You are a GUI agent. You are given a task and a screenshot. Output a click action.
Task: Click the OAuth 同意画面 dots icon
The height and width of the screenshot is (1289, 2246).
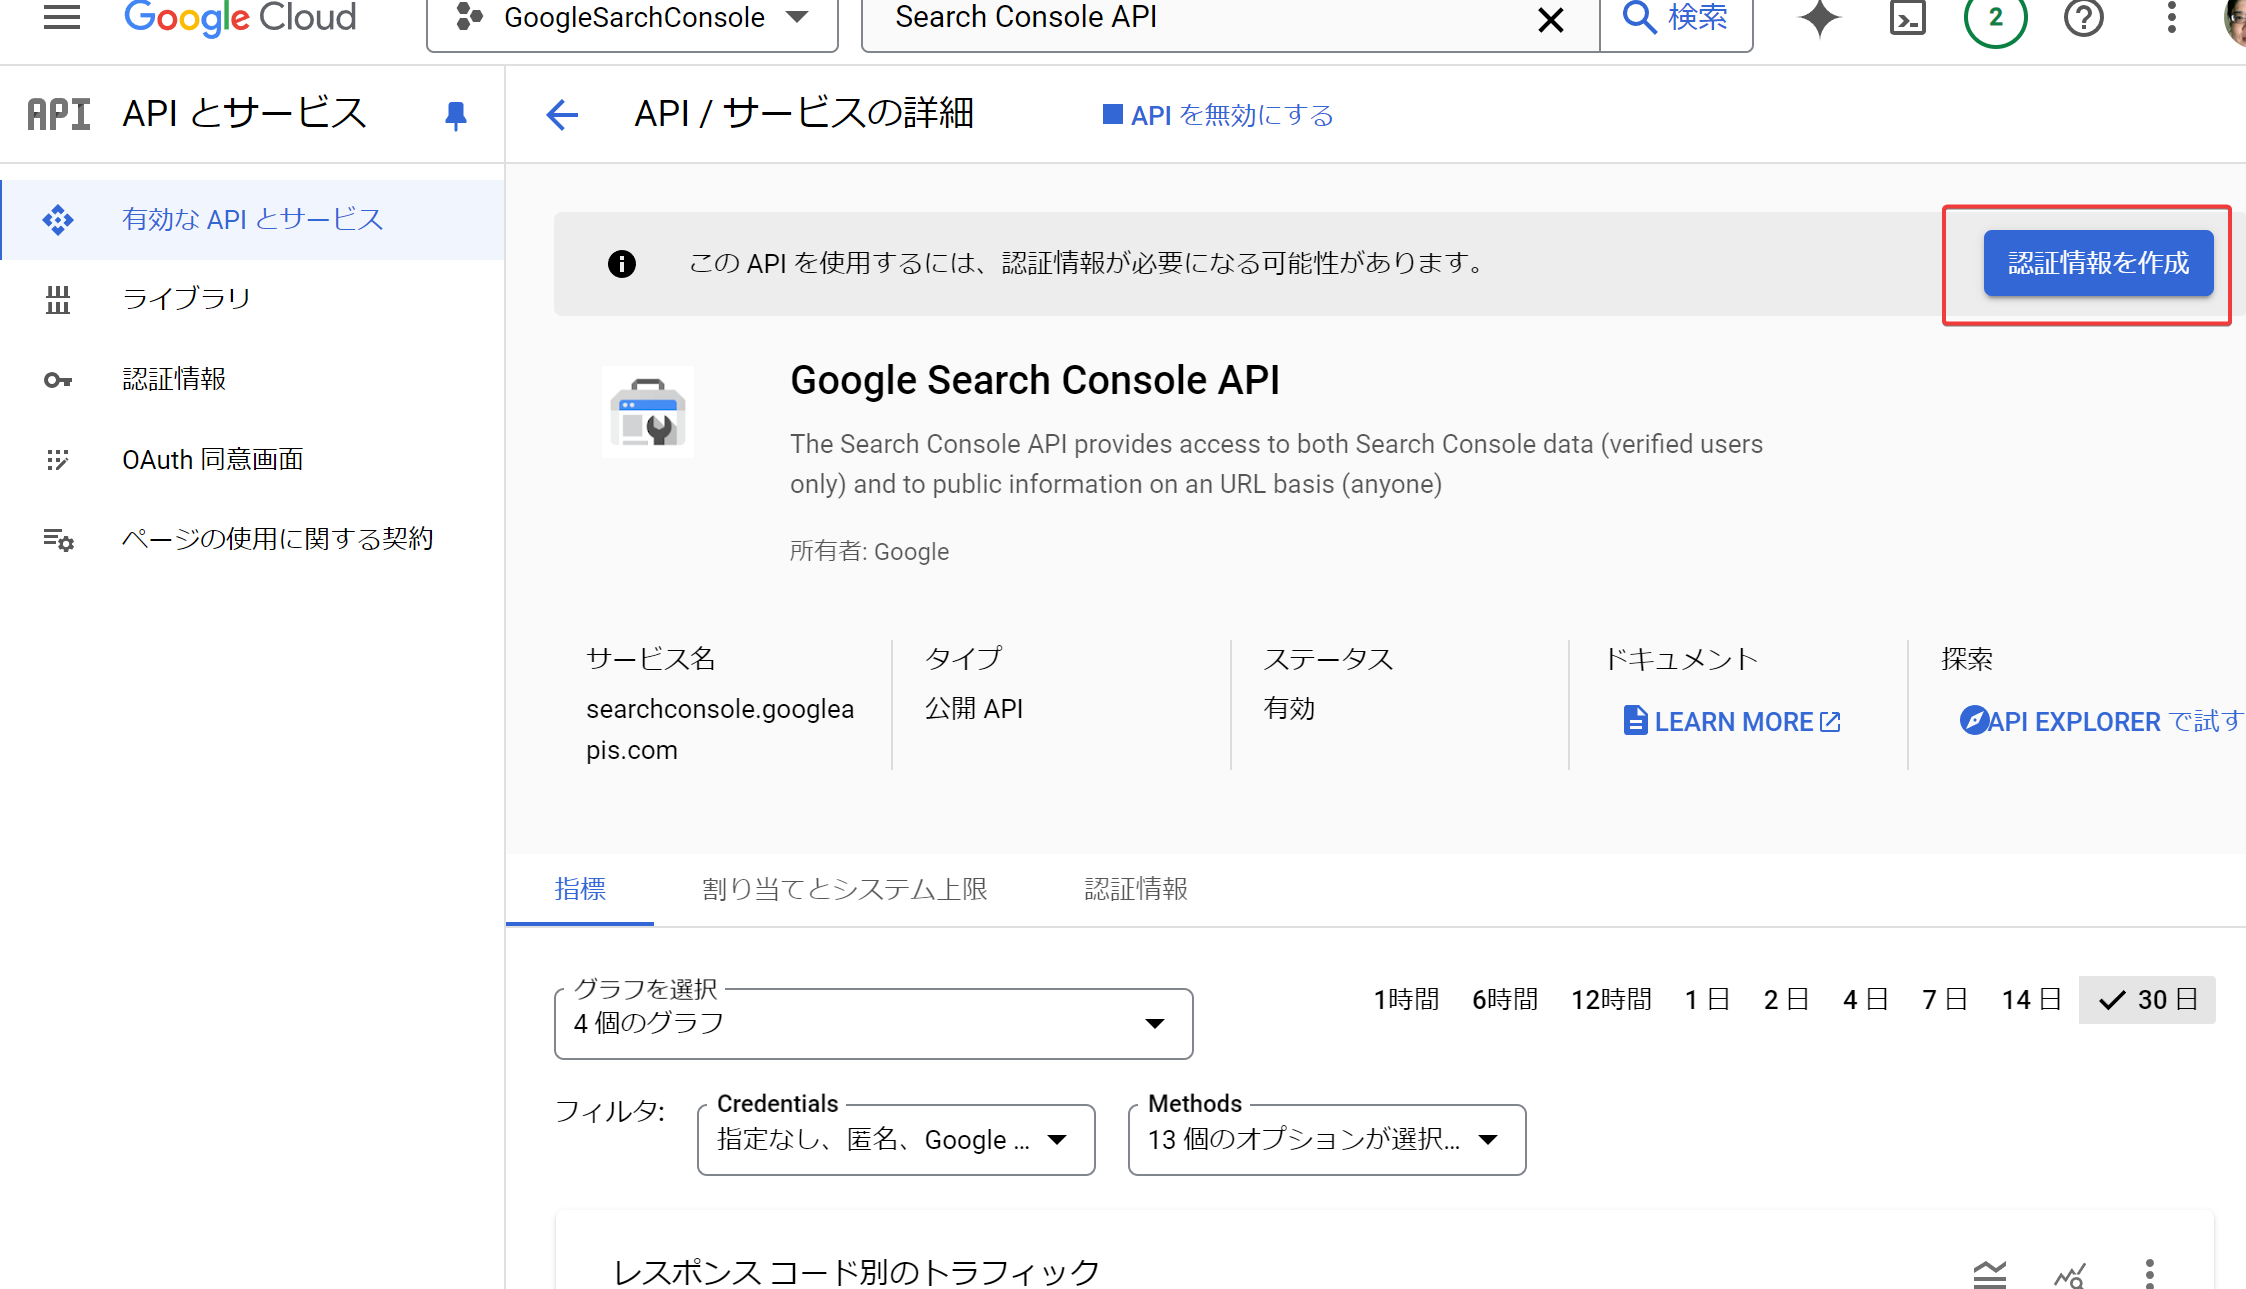coord(58,459)
